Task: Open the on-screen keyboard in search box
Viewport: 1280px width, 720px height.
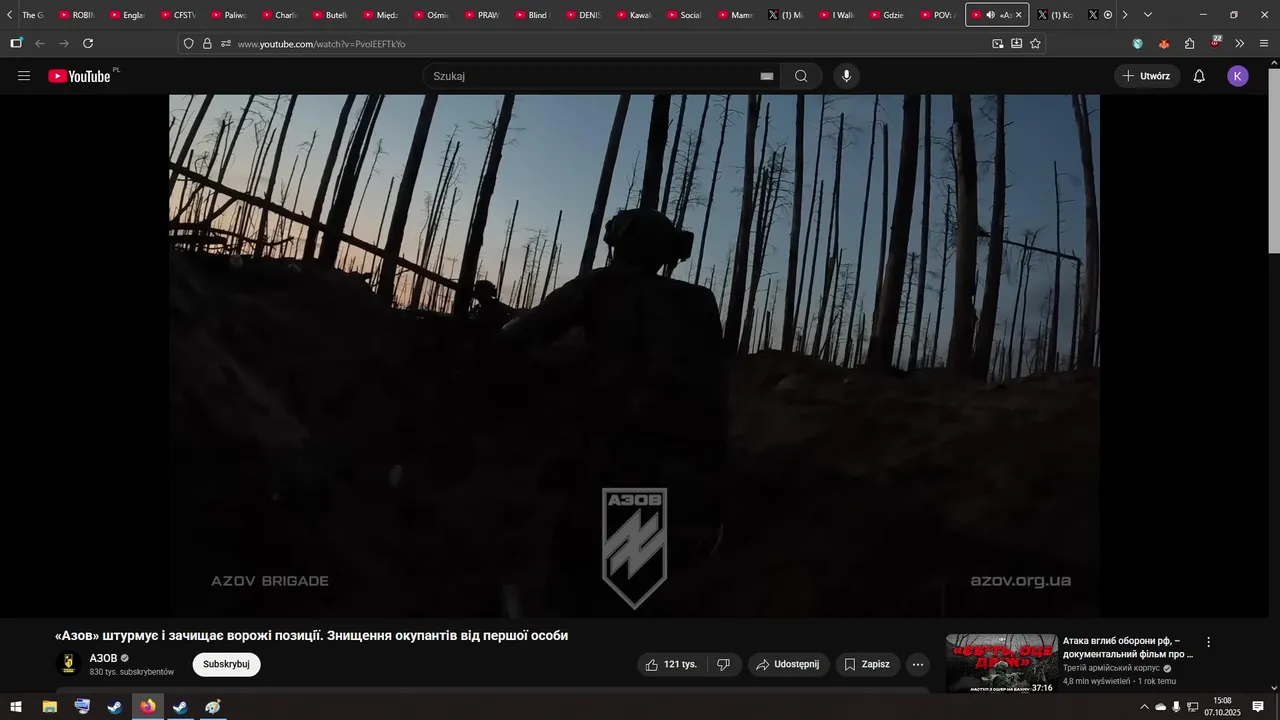Action: (x=767, y=76)
